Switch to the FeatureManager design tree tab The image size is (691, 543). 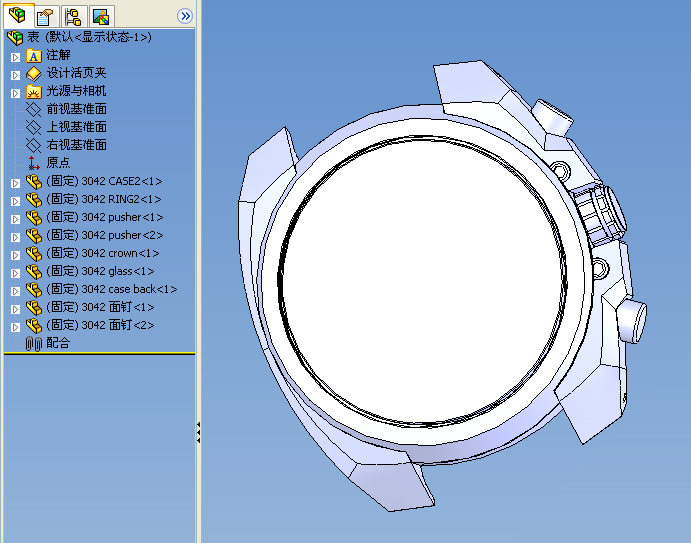pyautogui.click(x=18, y=15)
